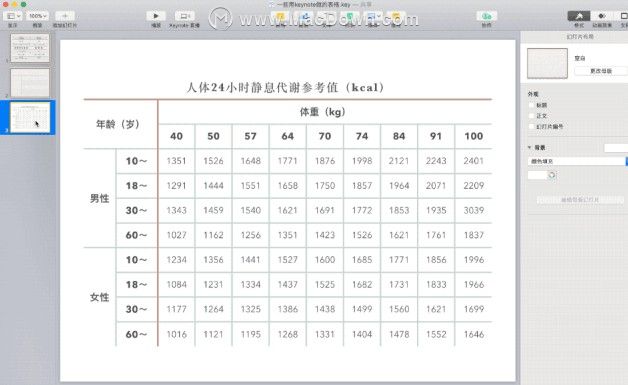Select the 30~ age cell under 女性

tap(137, 309)
